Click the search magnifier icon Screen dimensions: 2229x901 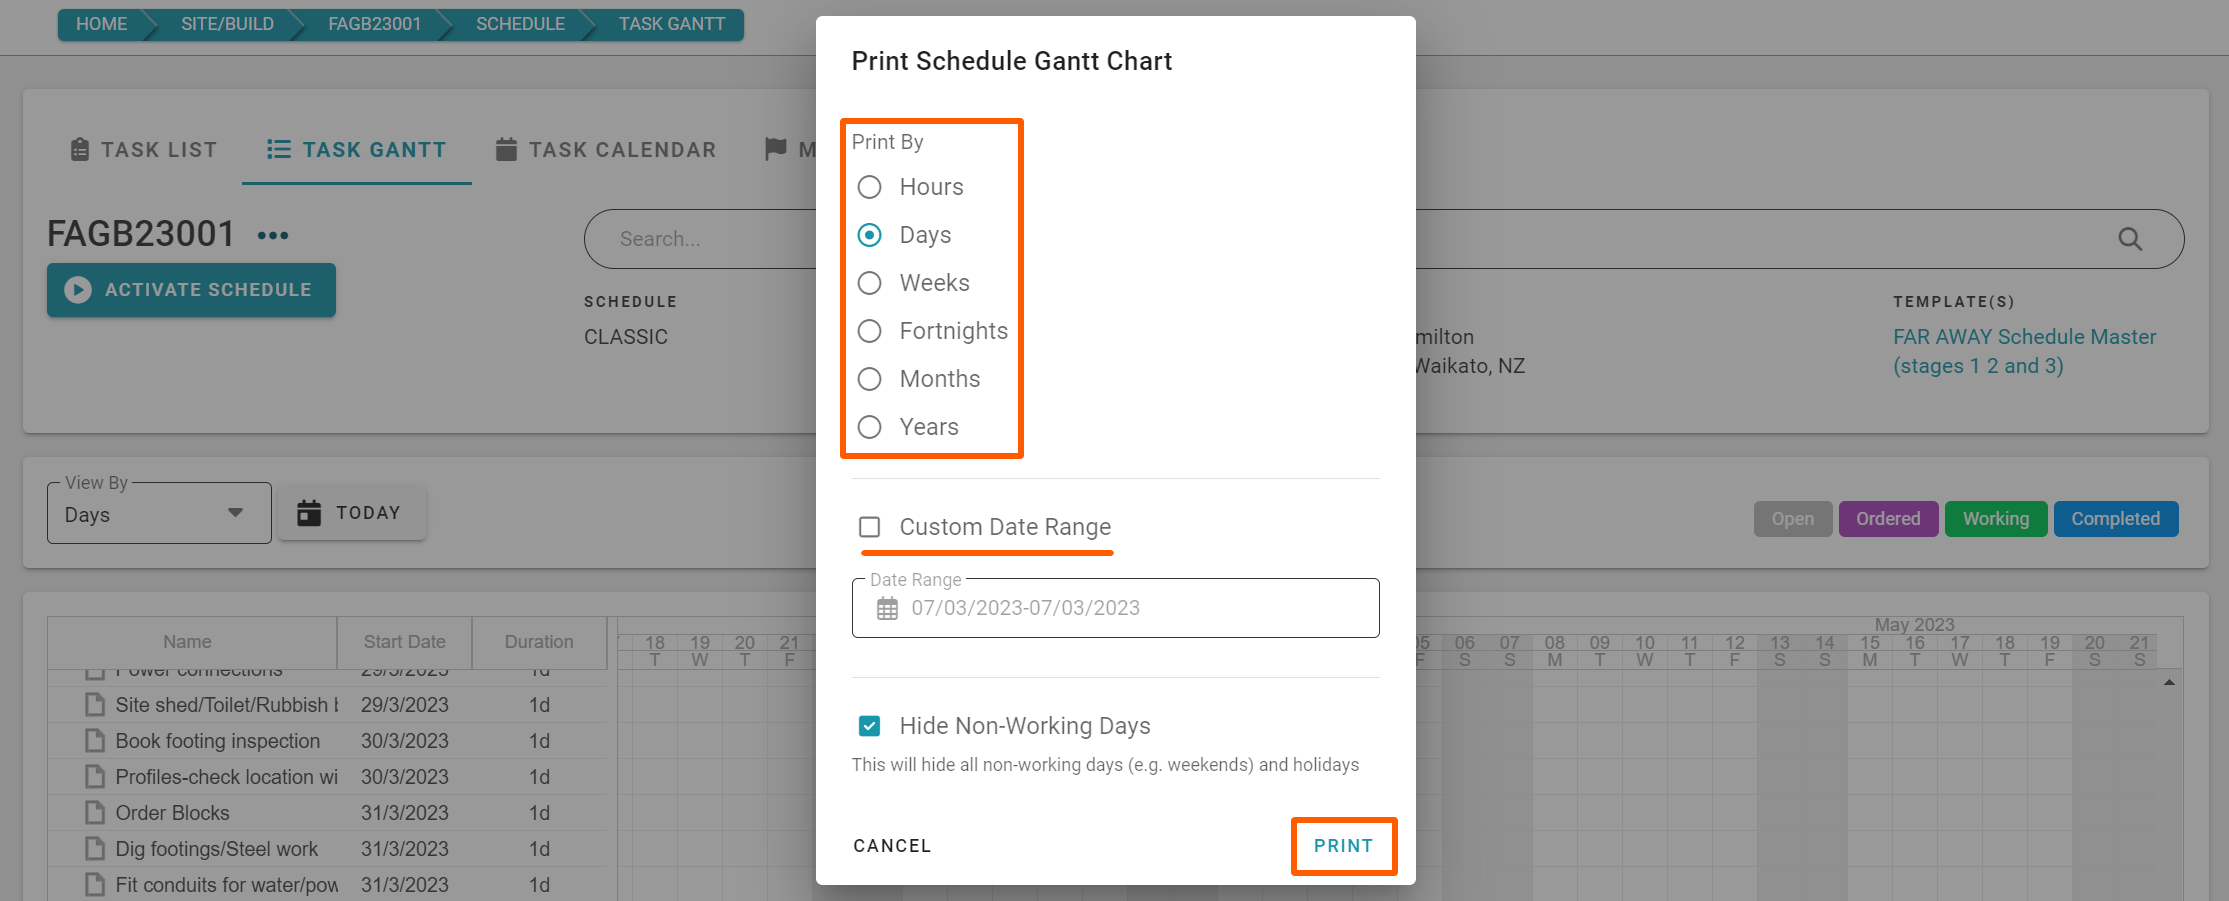point(2130,239)
